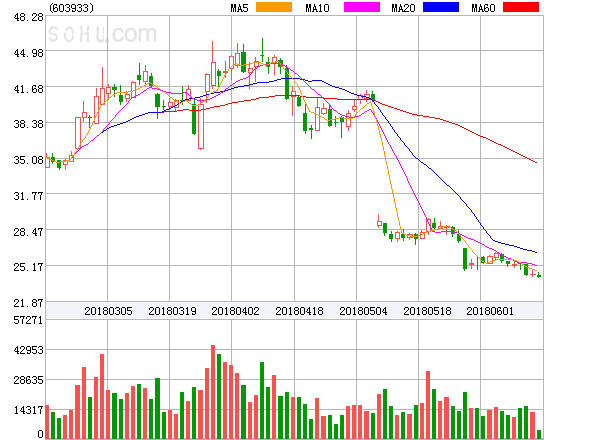Click the end of the blue MA20 line
600x440 pixels.
point(536,253)
